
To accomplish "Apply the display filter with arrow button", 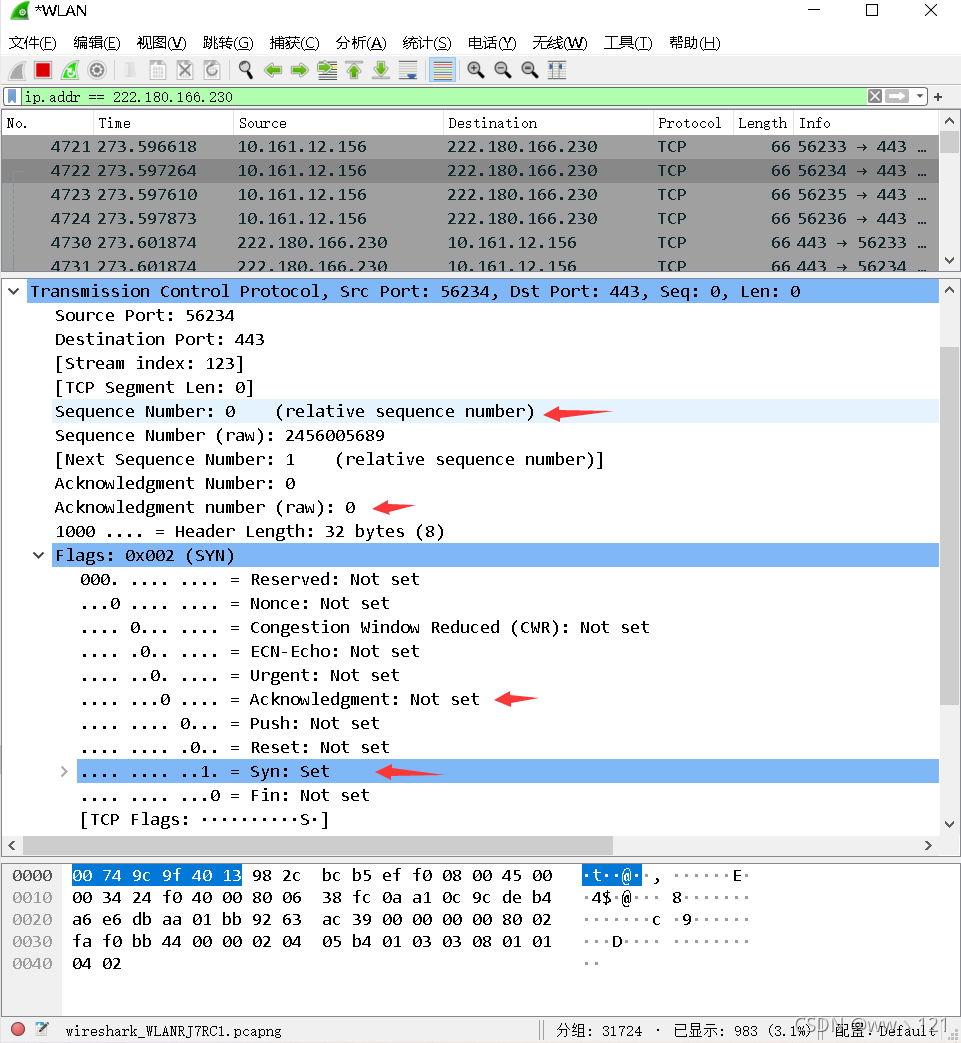I will click(897, 97).
